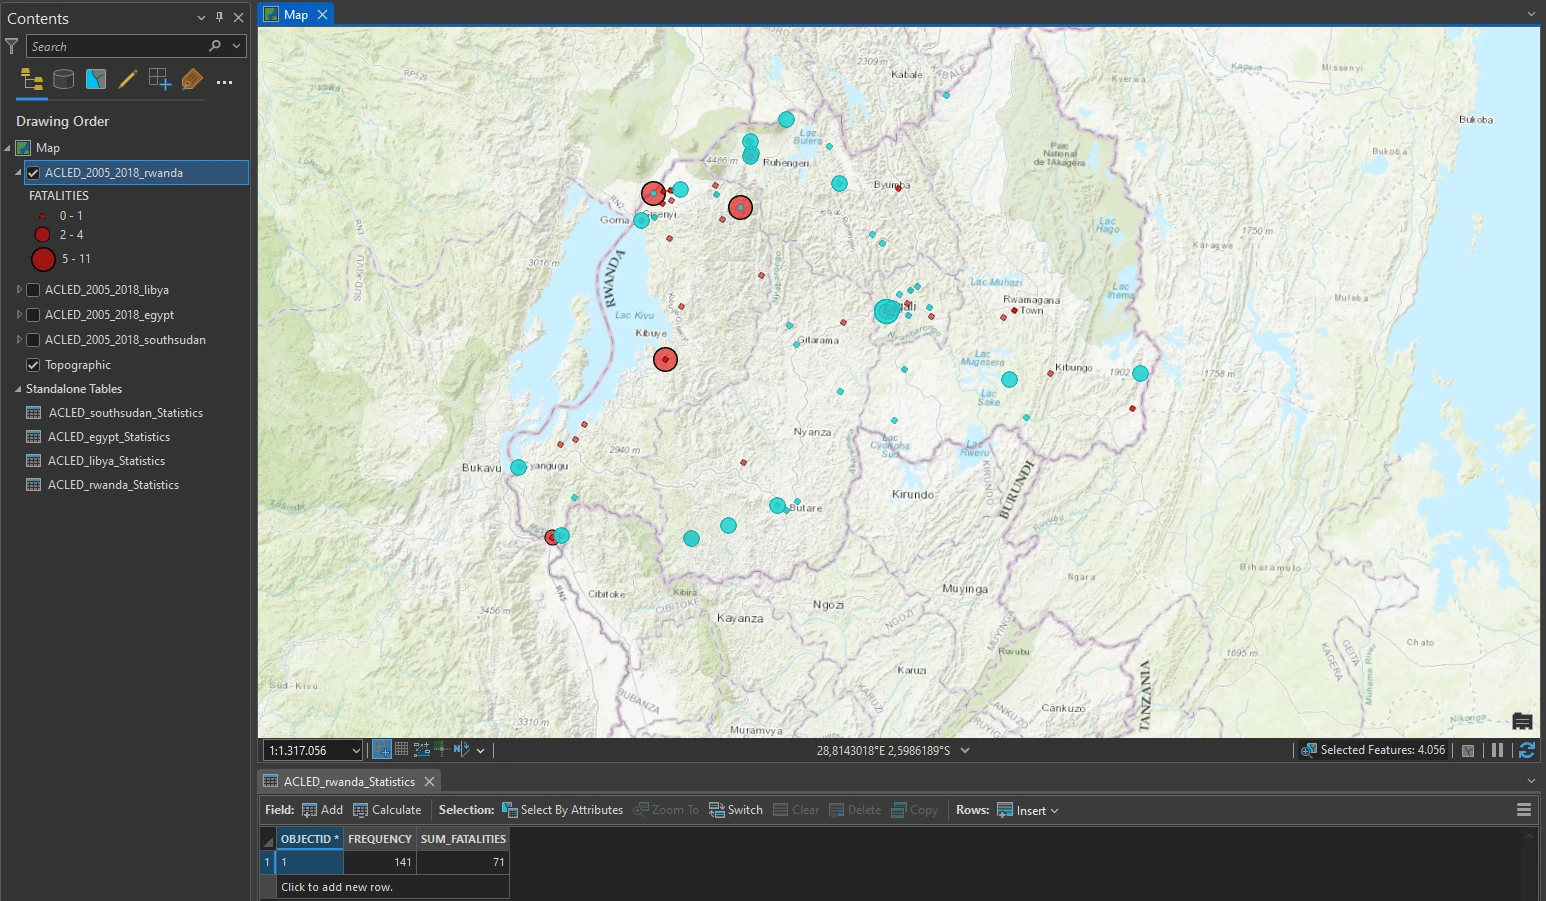Click the constraints icon under map
Image resolution: width=1546 pixels, height=901 pixels.
pos(422,749)
